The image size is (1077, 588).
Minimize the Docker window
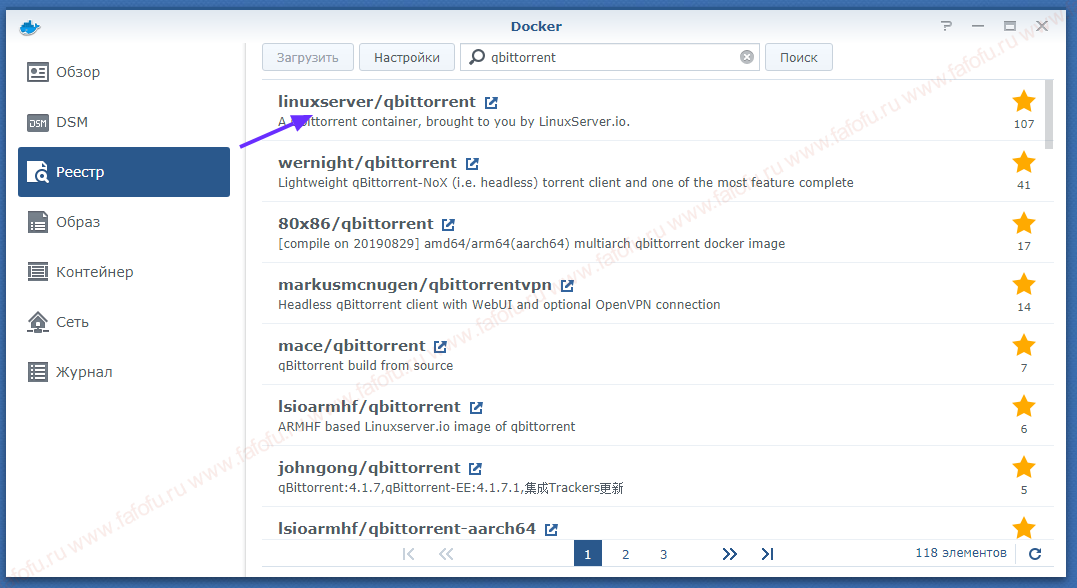978,26
